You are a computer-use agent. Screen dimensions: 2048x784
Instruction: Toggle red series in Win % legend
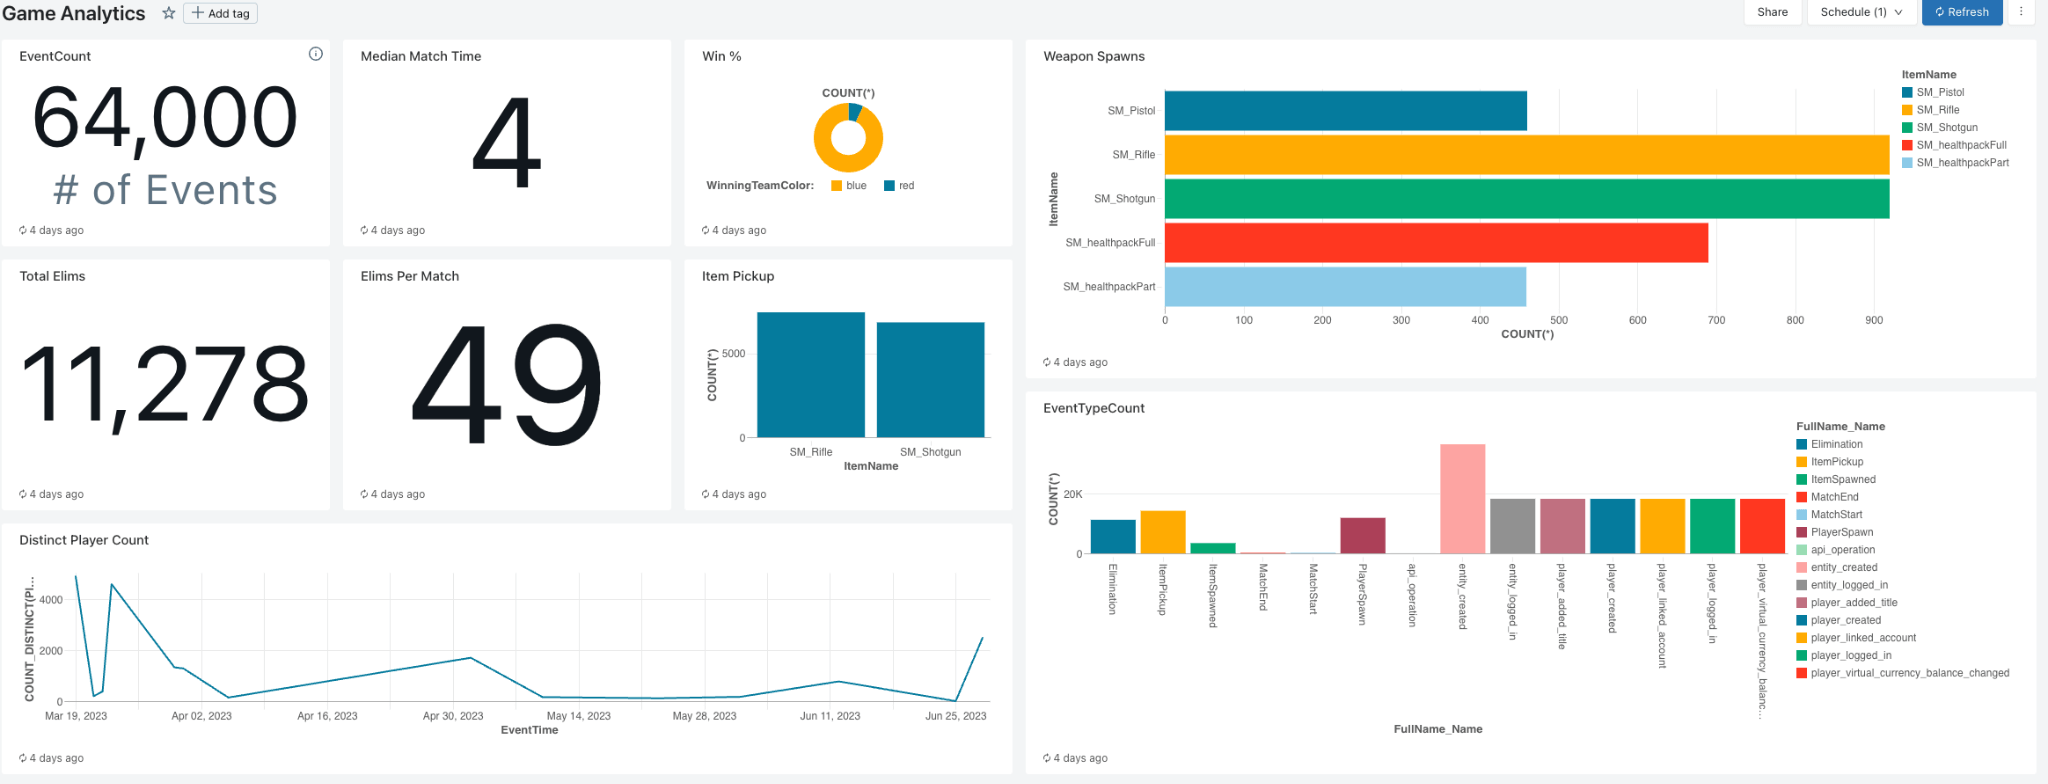coord(899,185)
